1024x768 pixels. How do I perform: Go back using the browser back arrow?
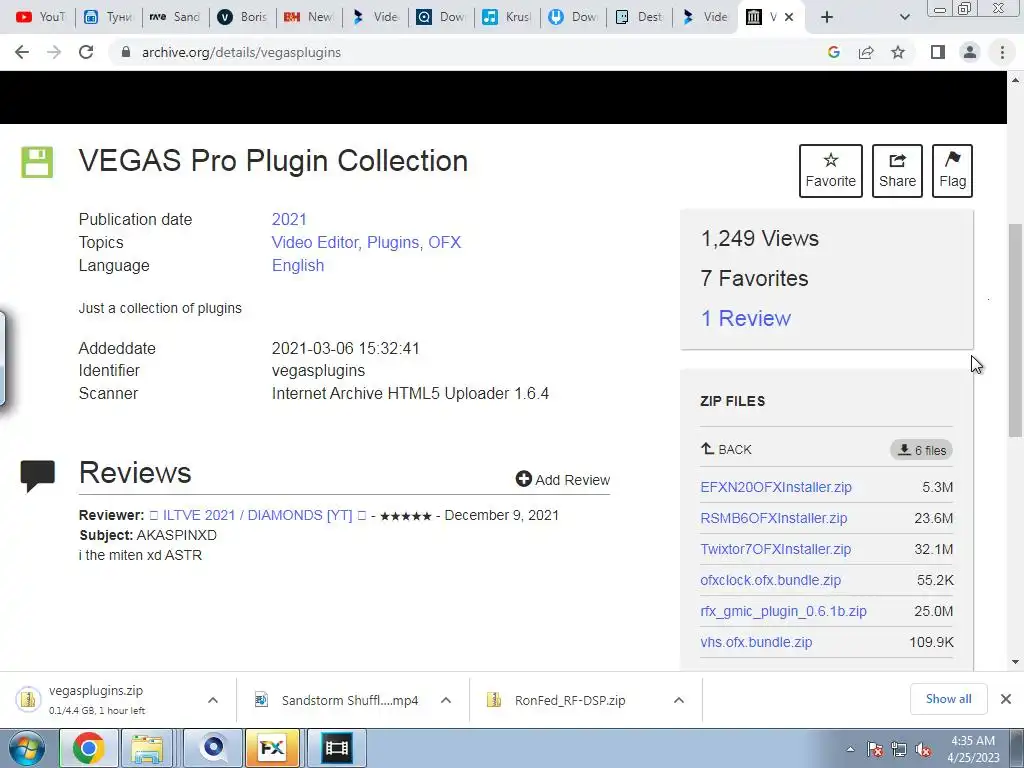tap(22, 52)
